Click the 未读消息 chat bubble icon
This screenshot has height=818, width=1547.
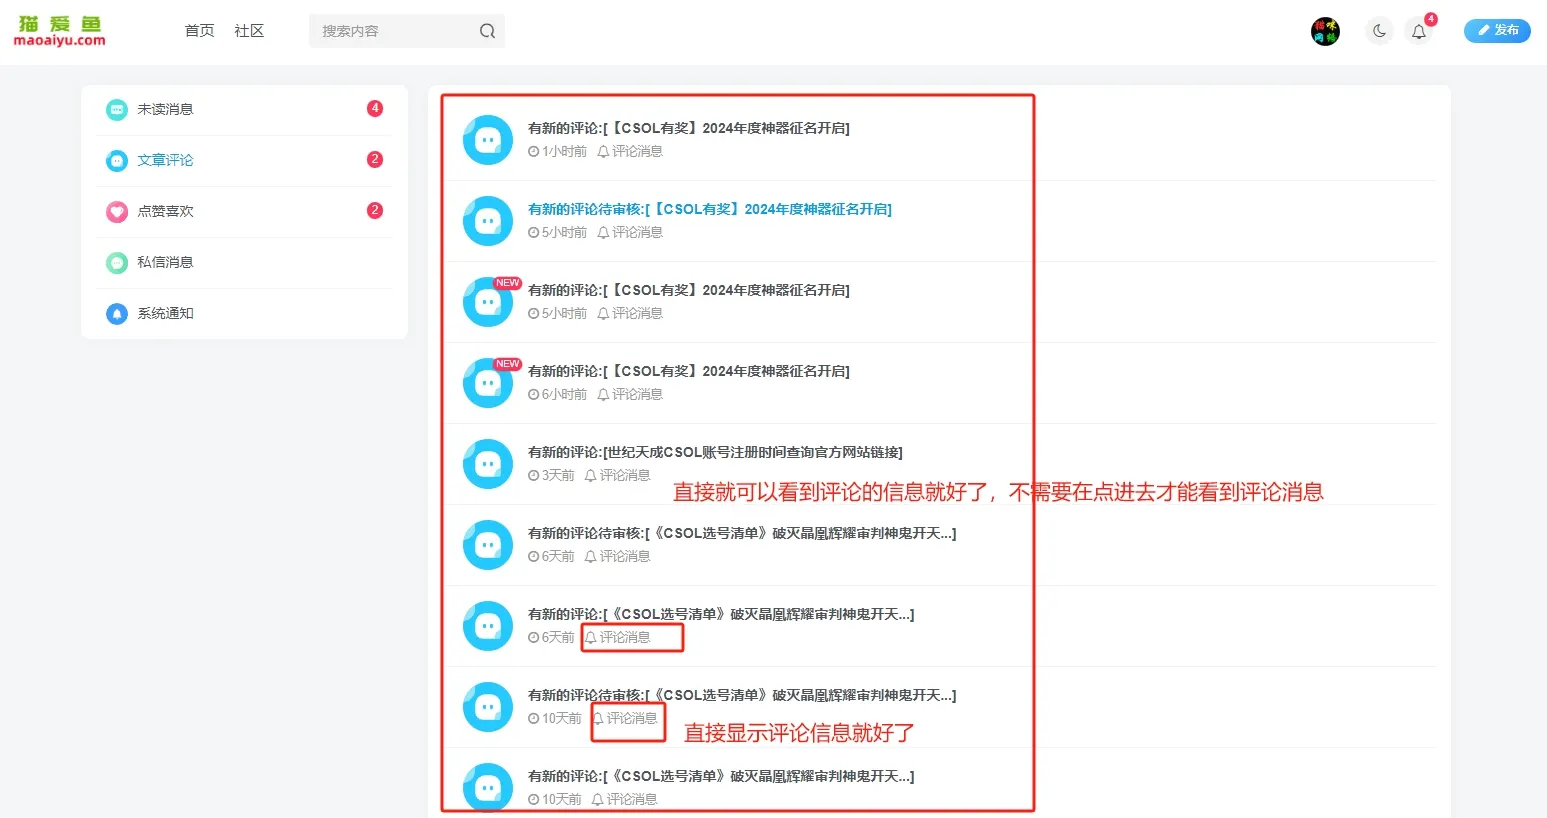(117, 109)
